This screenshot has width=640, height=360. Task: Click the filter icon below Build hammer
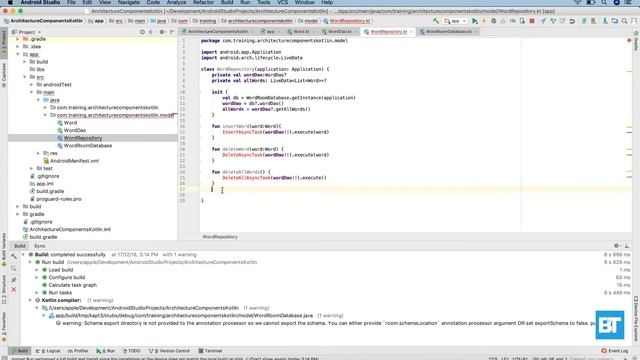point(14,268)
